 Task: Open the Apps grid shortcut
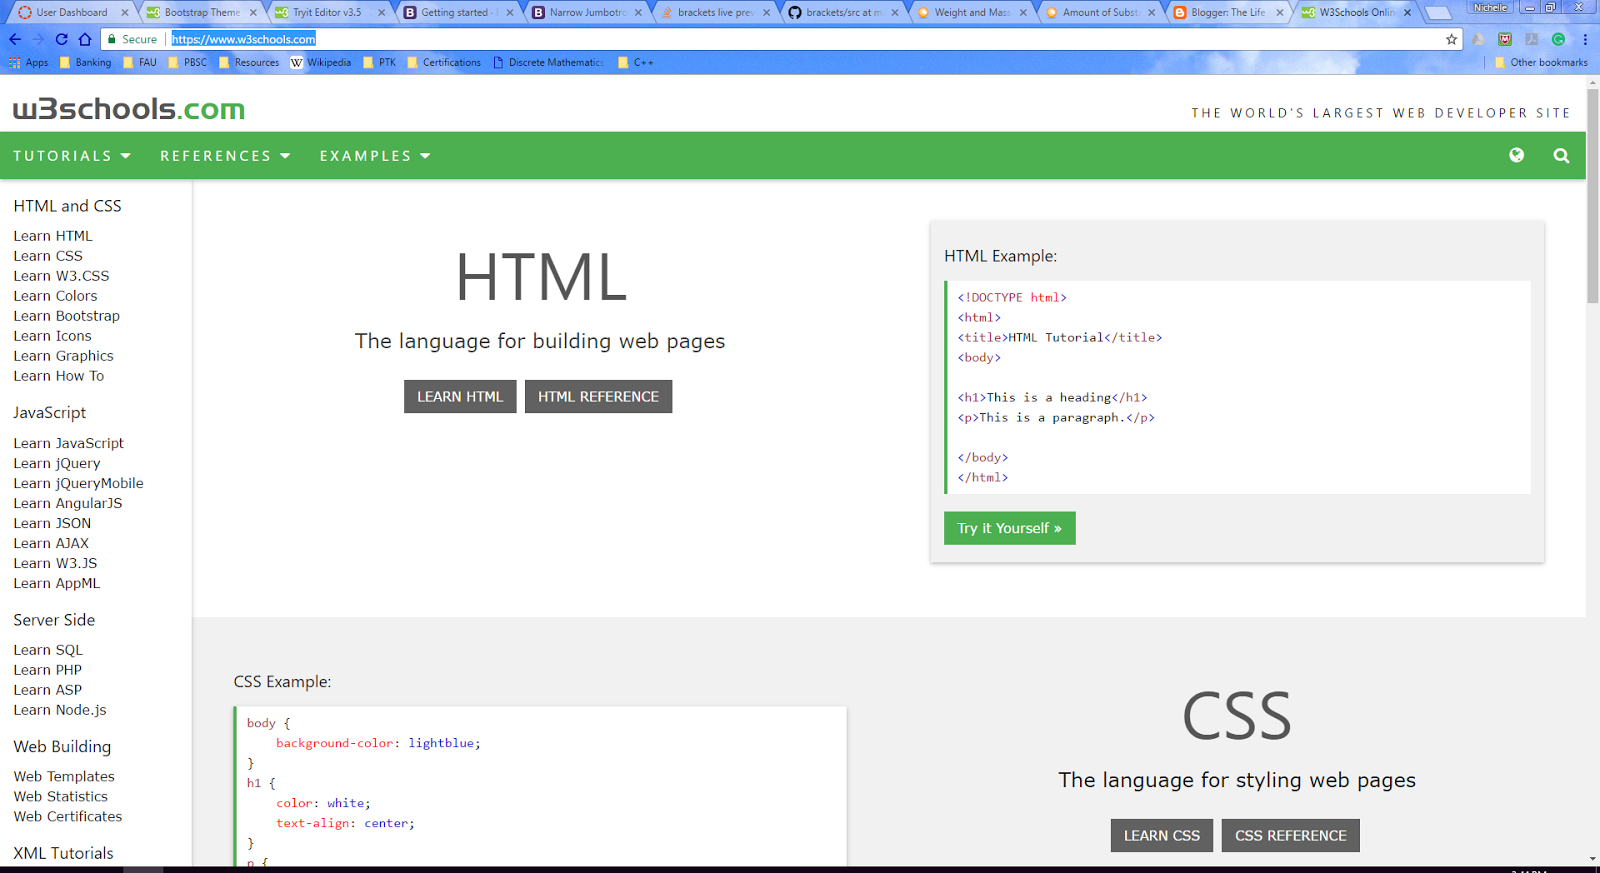click(29, 62)
